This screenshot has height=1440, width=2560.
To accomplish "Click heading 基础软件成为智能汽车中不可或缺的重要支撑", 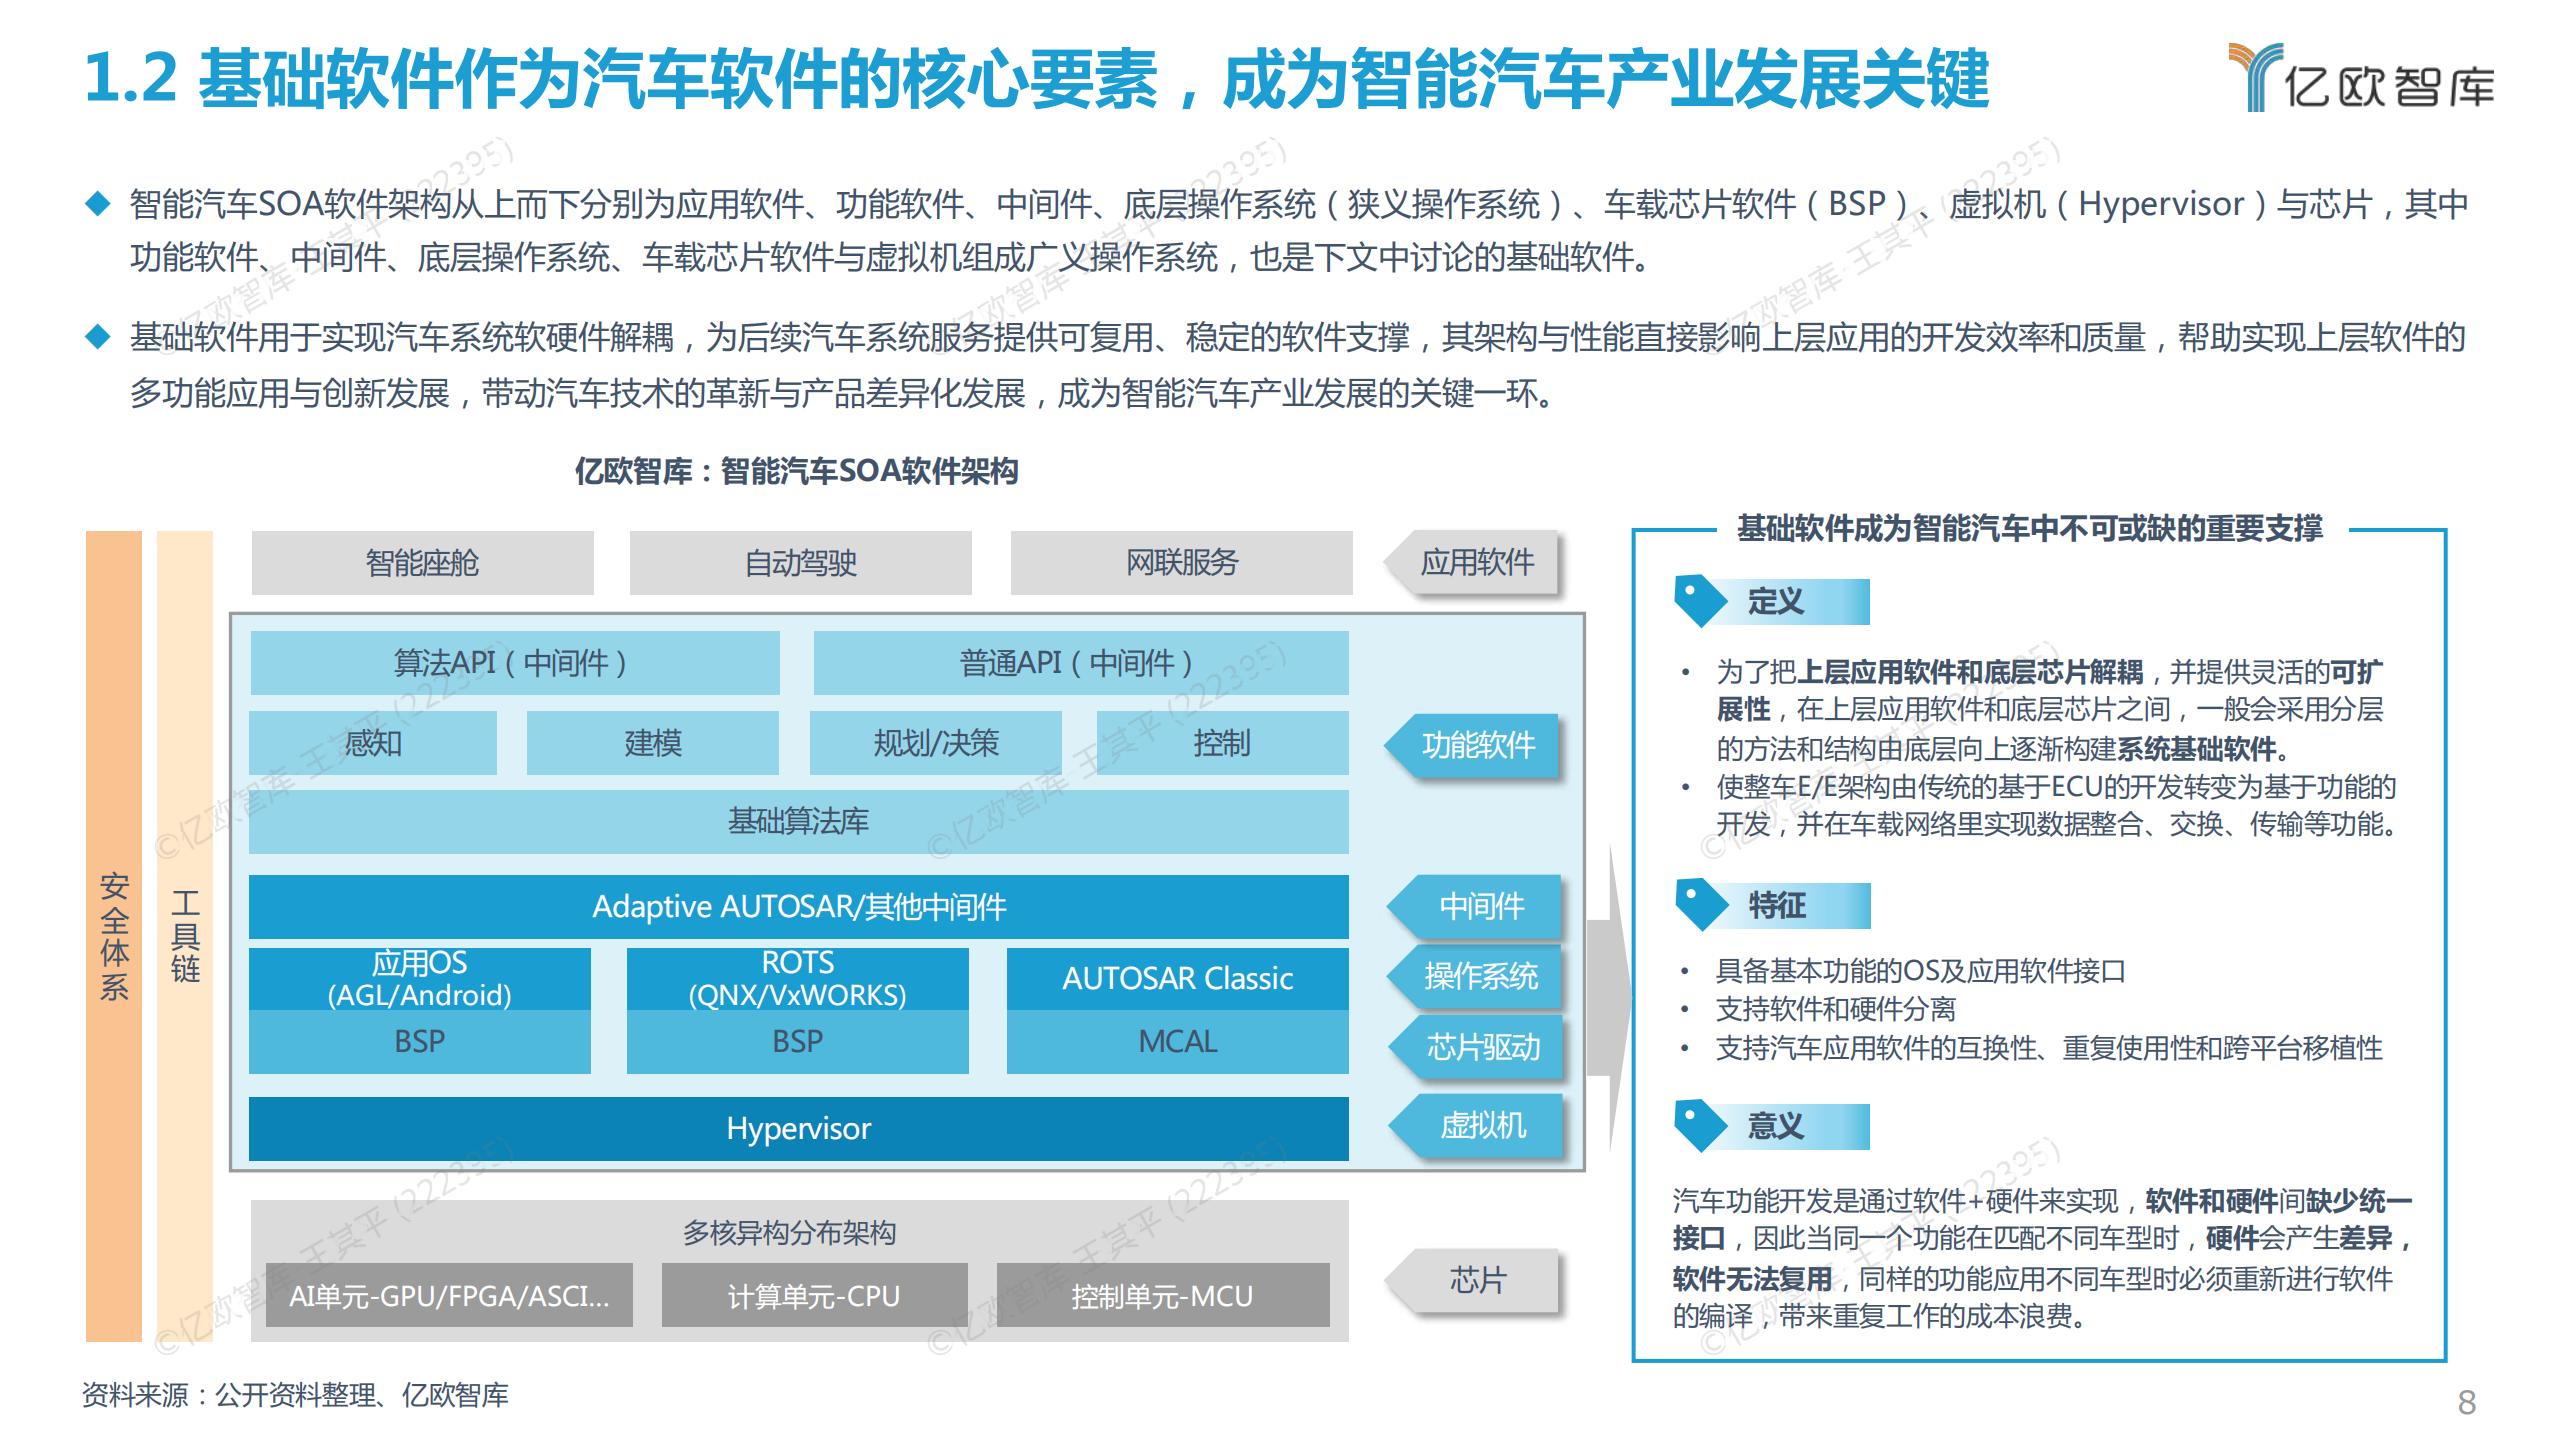I will 2029,528.
